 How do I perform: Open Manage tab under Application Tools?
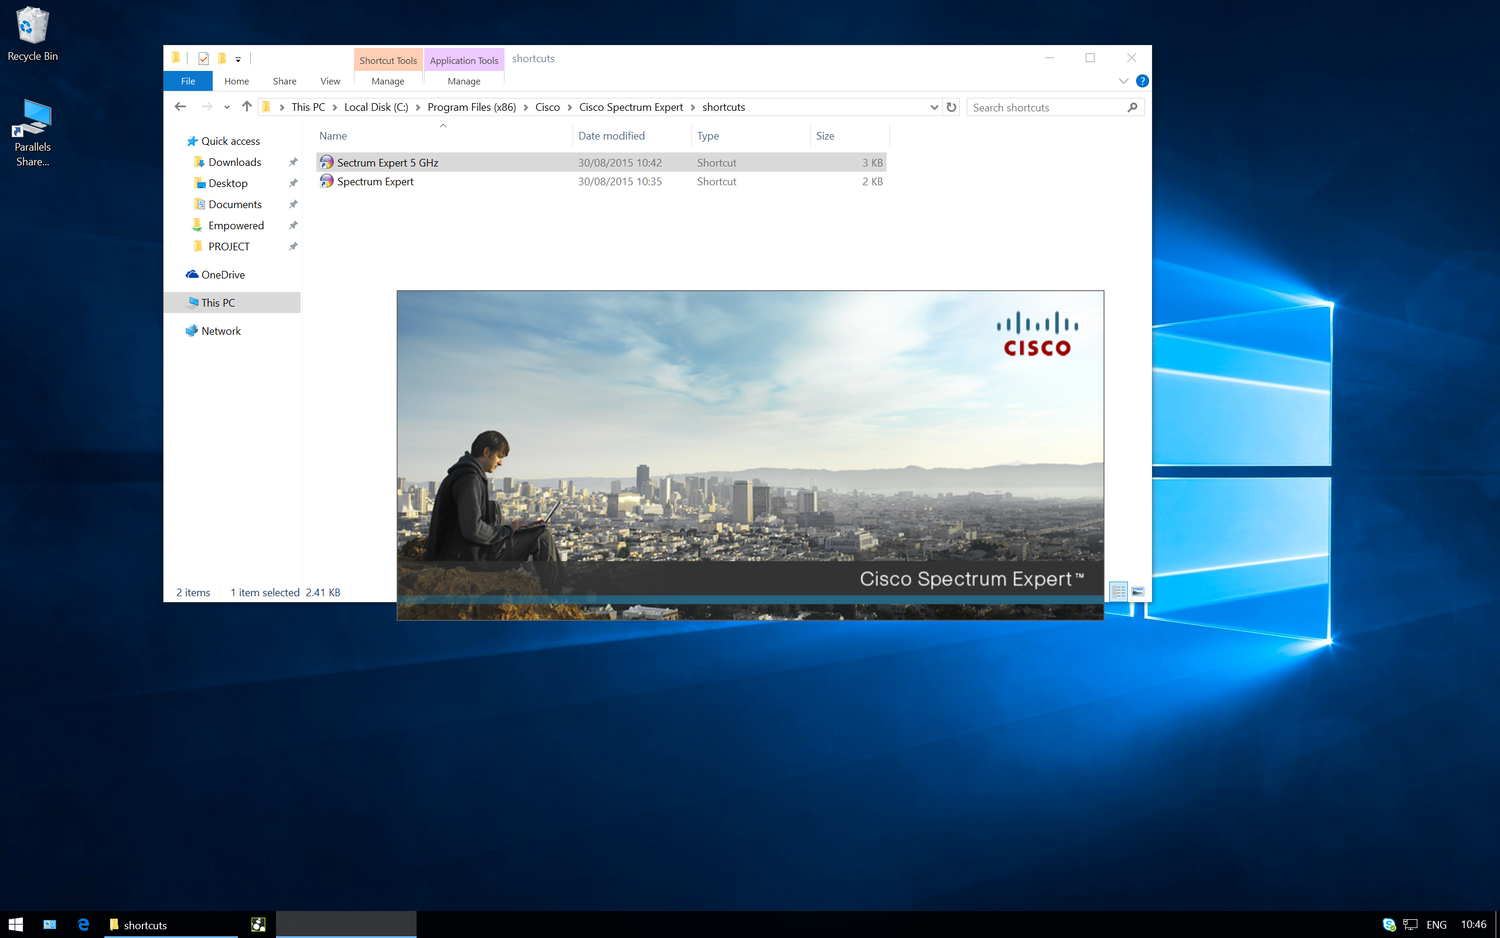point(464,81)
